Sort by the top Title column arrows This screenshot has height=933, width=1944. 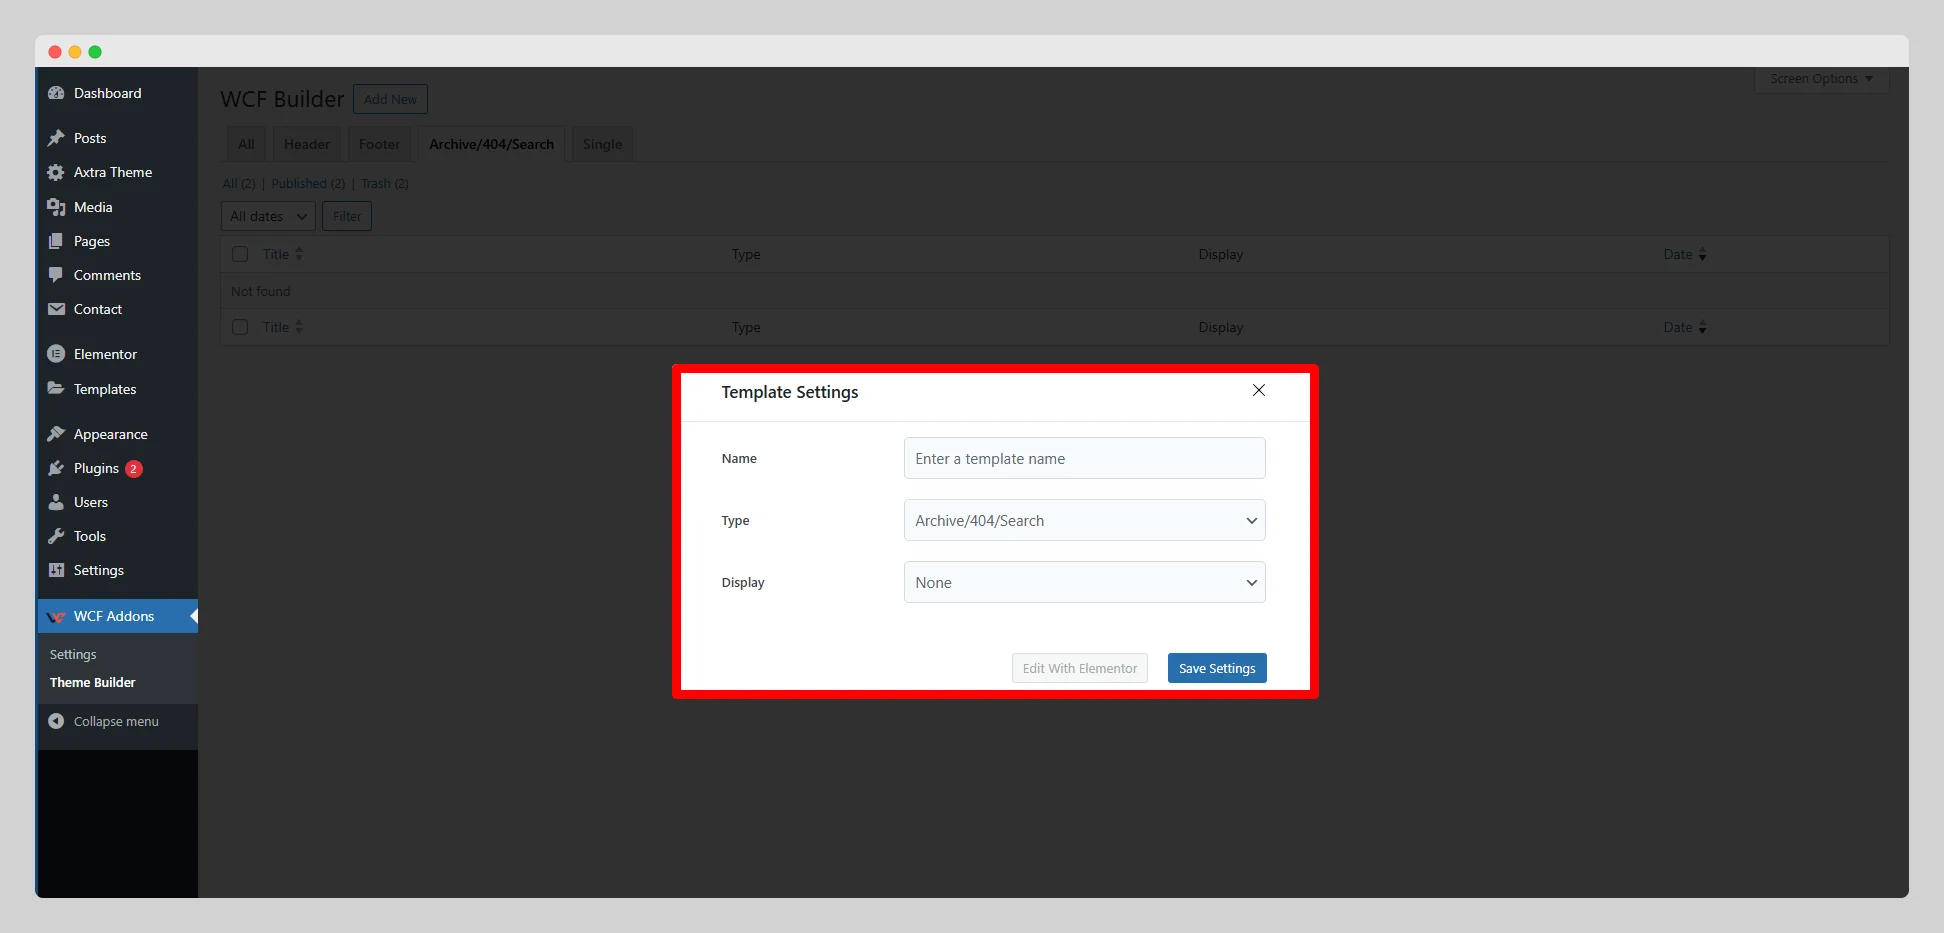click(299, 254)
